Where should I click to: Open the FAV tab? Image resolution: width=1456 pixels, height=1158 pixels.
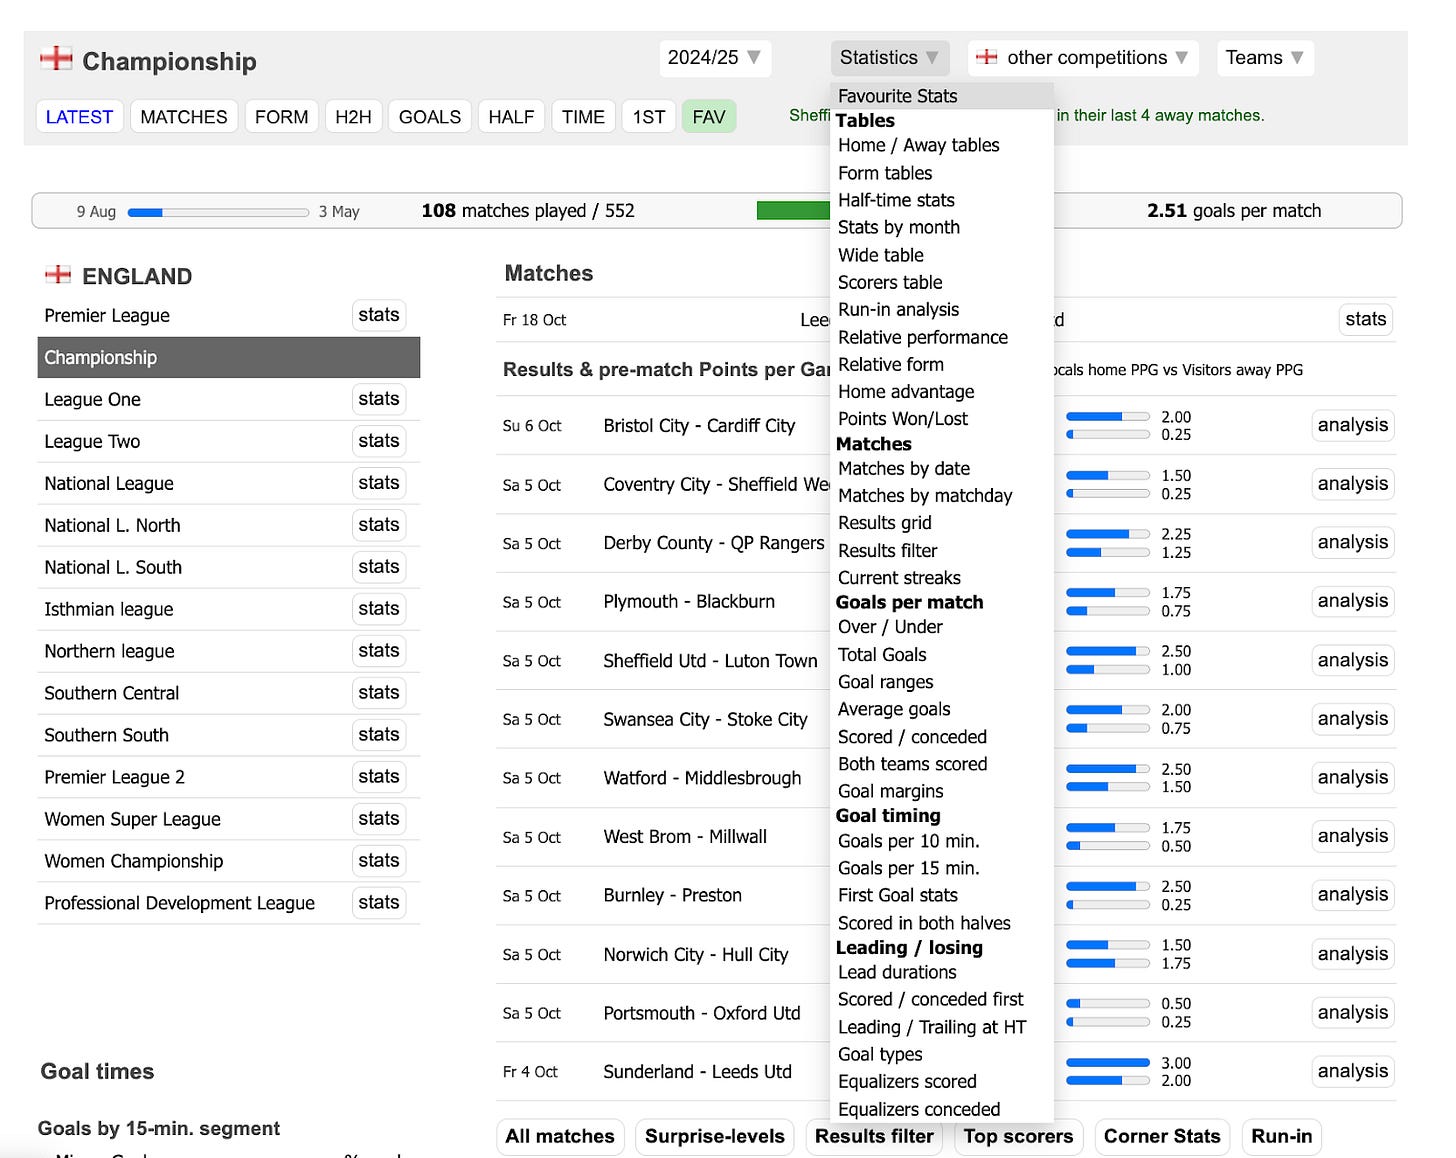click(x=709, y=117)
